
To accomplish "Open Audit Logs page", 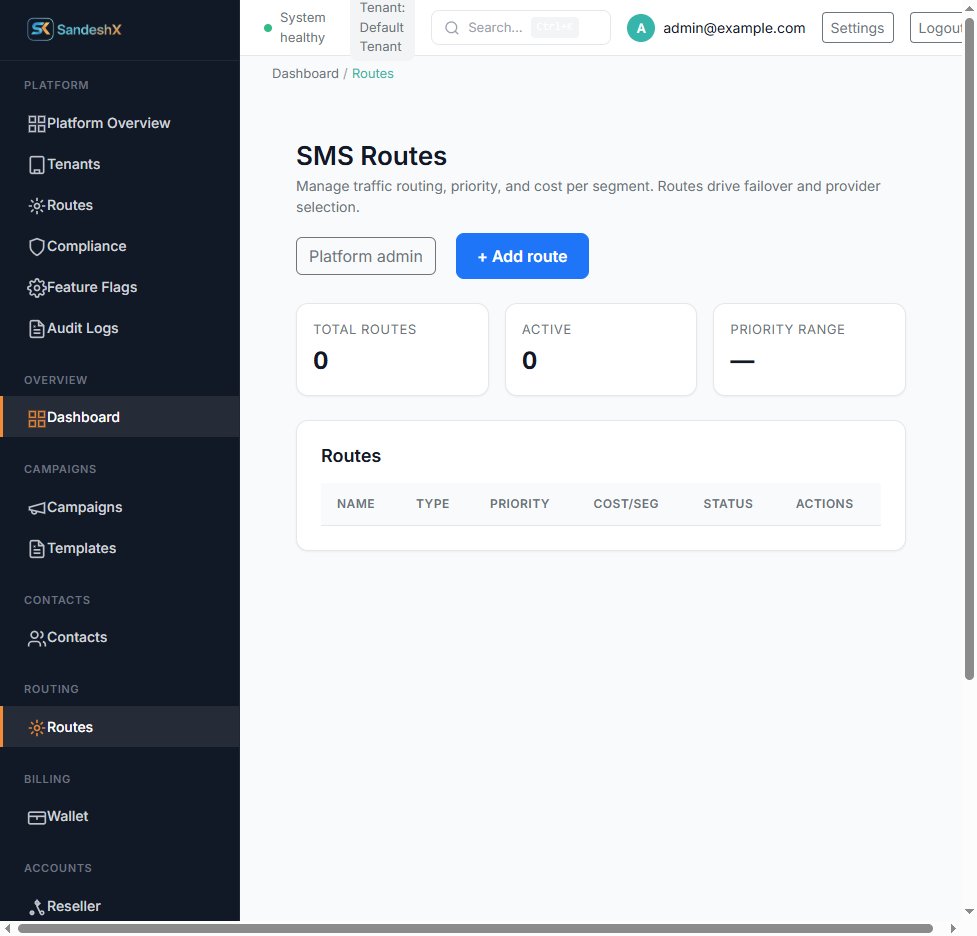I will 120,329.
